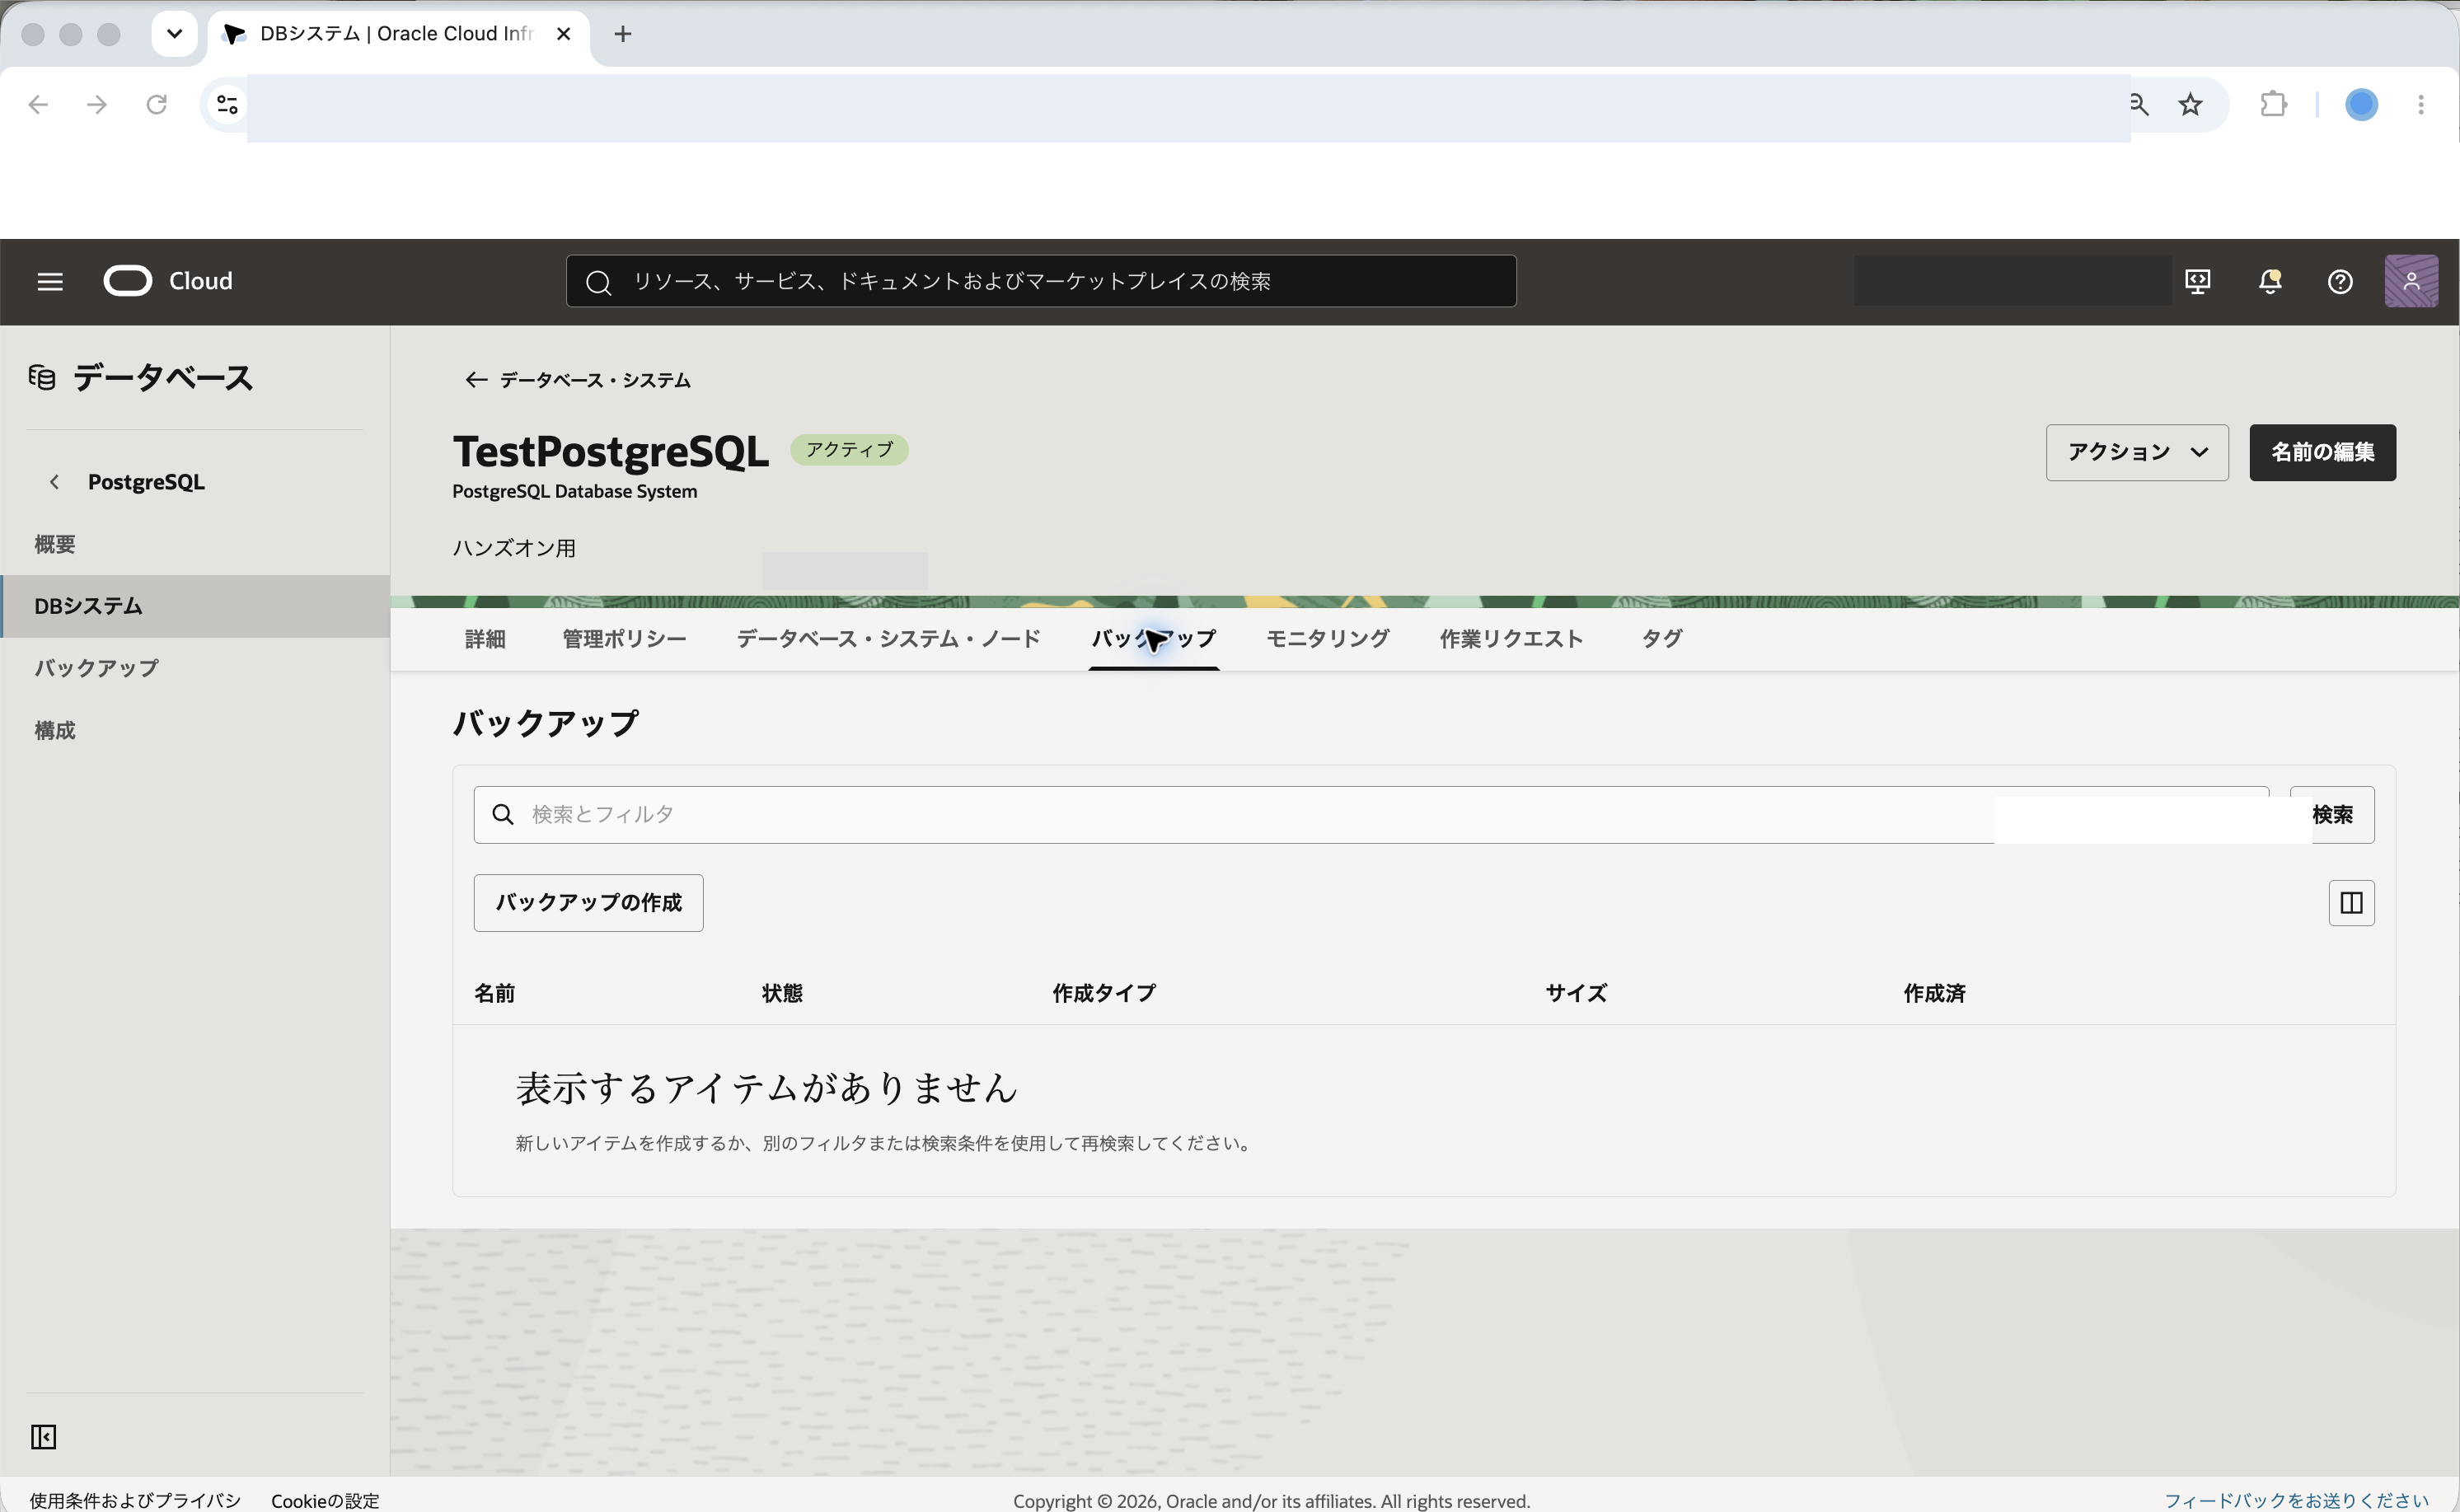Open the help question mark menu

pyautogui.click(x=2340, y=282)
